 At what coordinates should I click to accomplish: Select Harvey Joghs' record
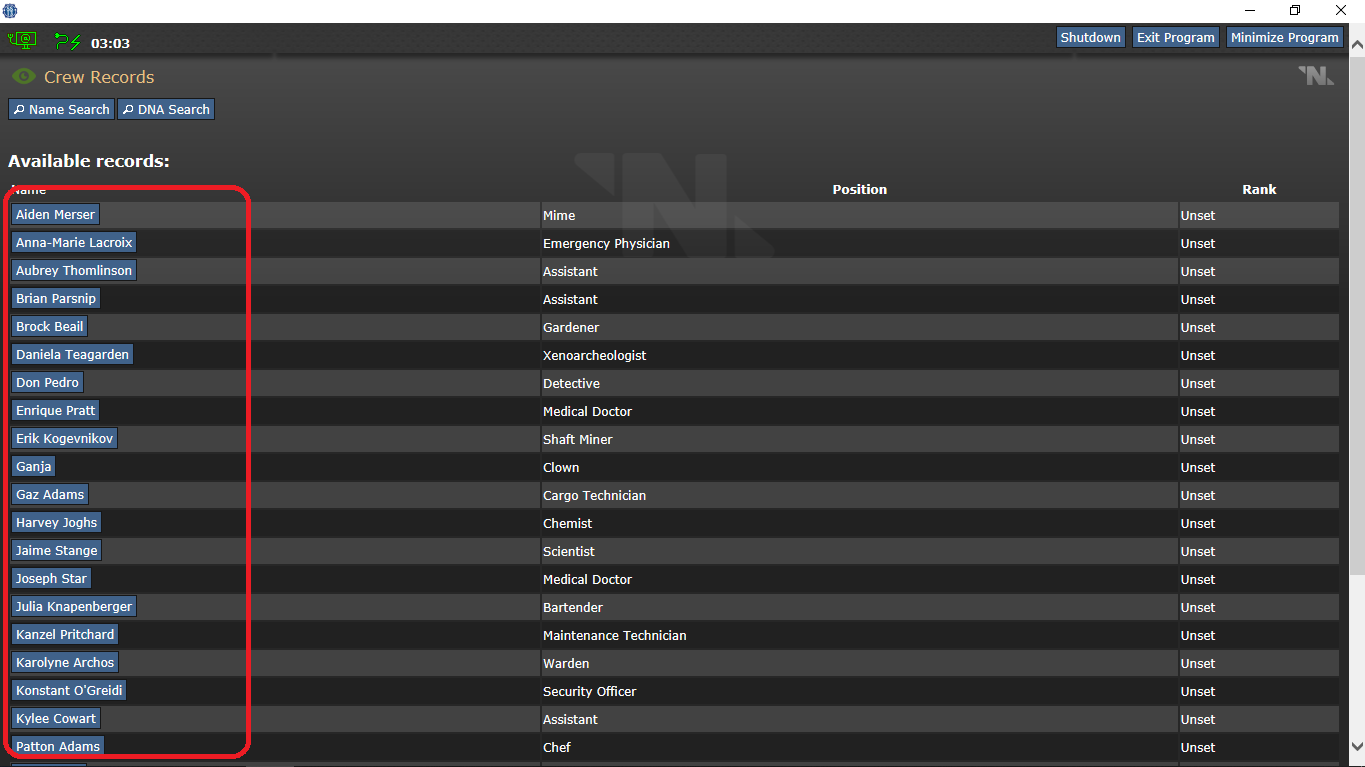tap(56, 522)
